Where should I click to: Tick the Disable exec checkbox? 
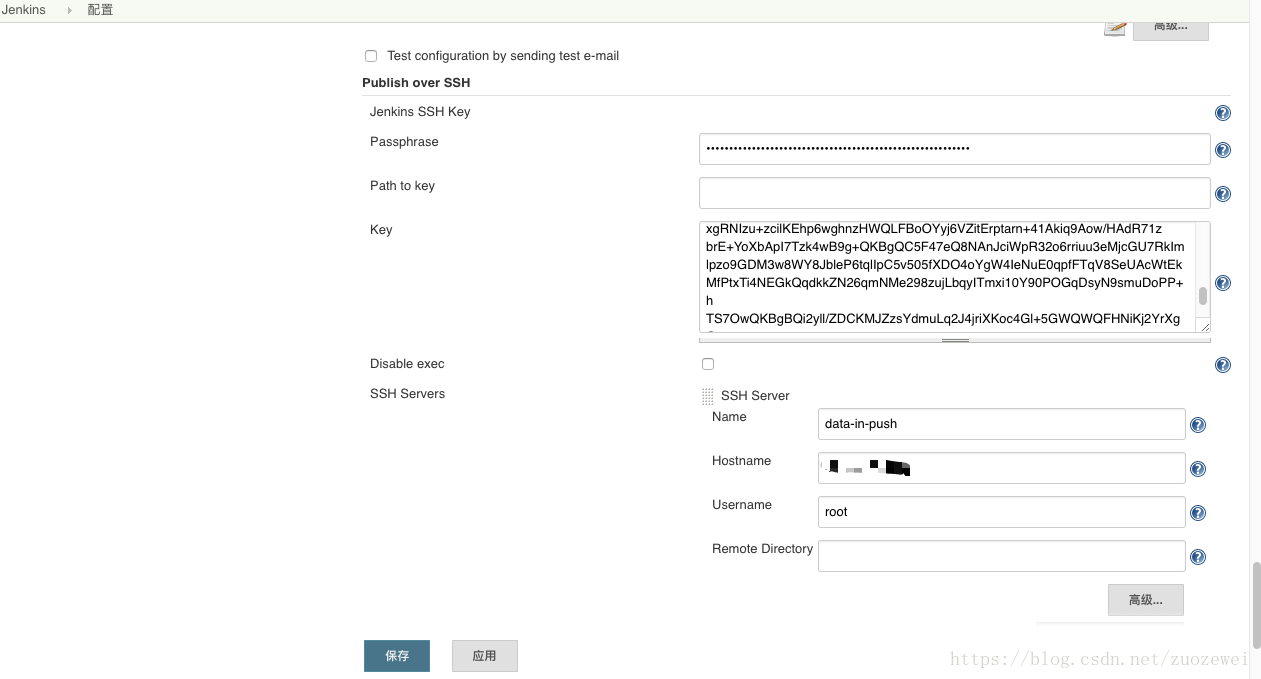pyautogui.click(x=708, y=364)
